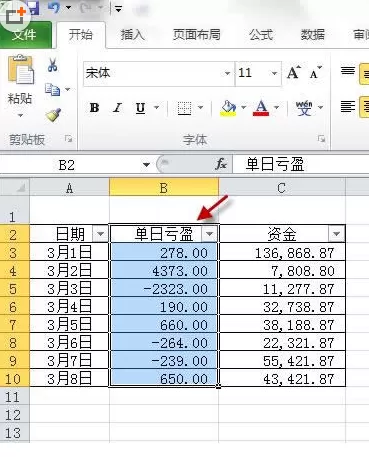369x457 pixels.
Task: Open the 文件 file menu tab
Action: point(25,35)
